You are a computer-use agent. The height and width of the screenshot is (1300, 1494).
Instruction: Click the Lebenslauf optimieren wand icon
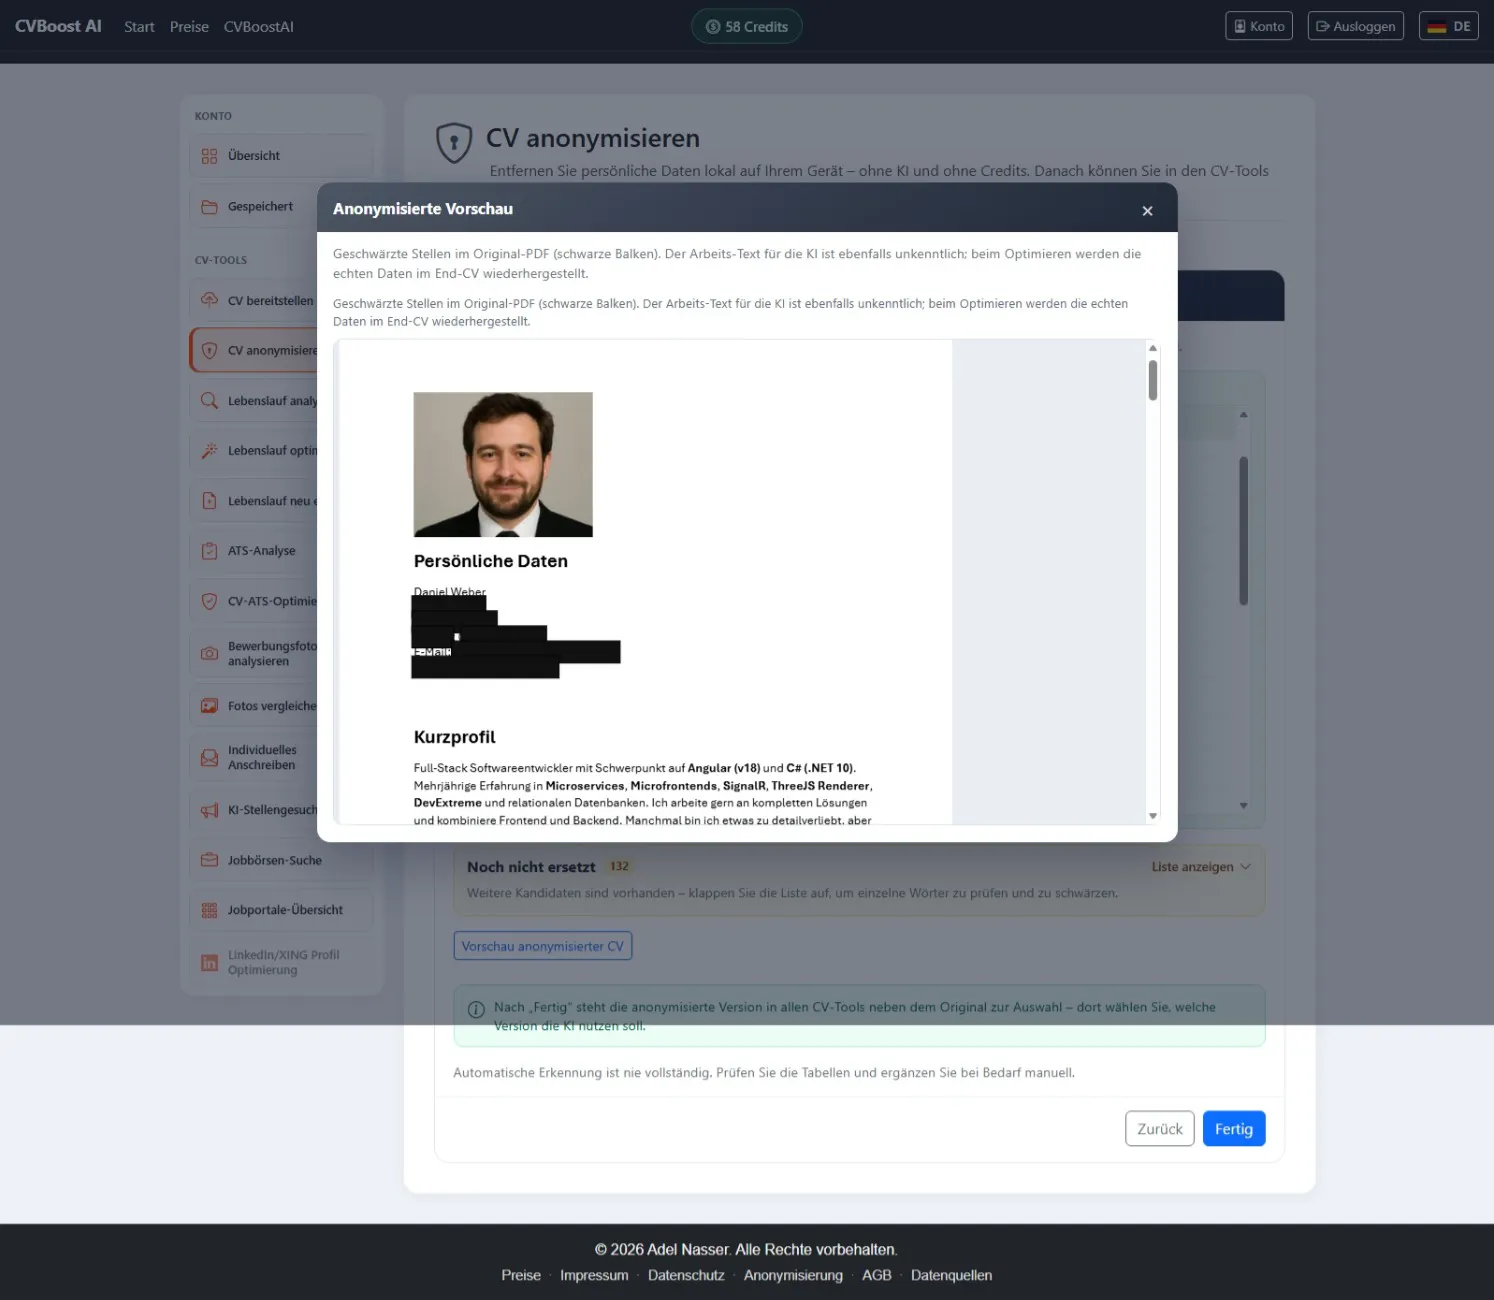point(209,451)
